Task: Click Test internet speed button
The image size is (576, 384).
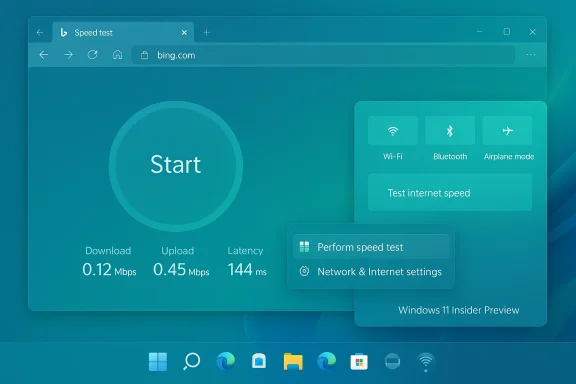Action: point(450,193)
